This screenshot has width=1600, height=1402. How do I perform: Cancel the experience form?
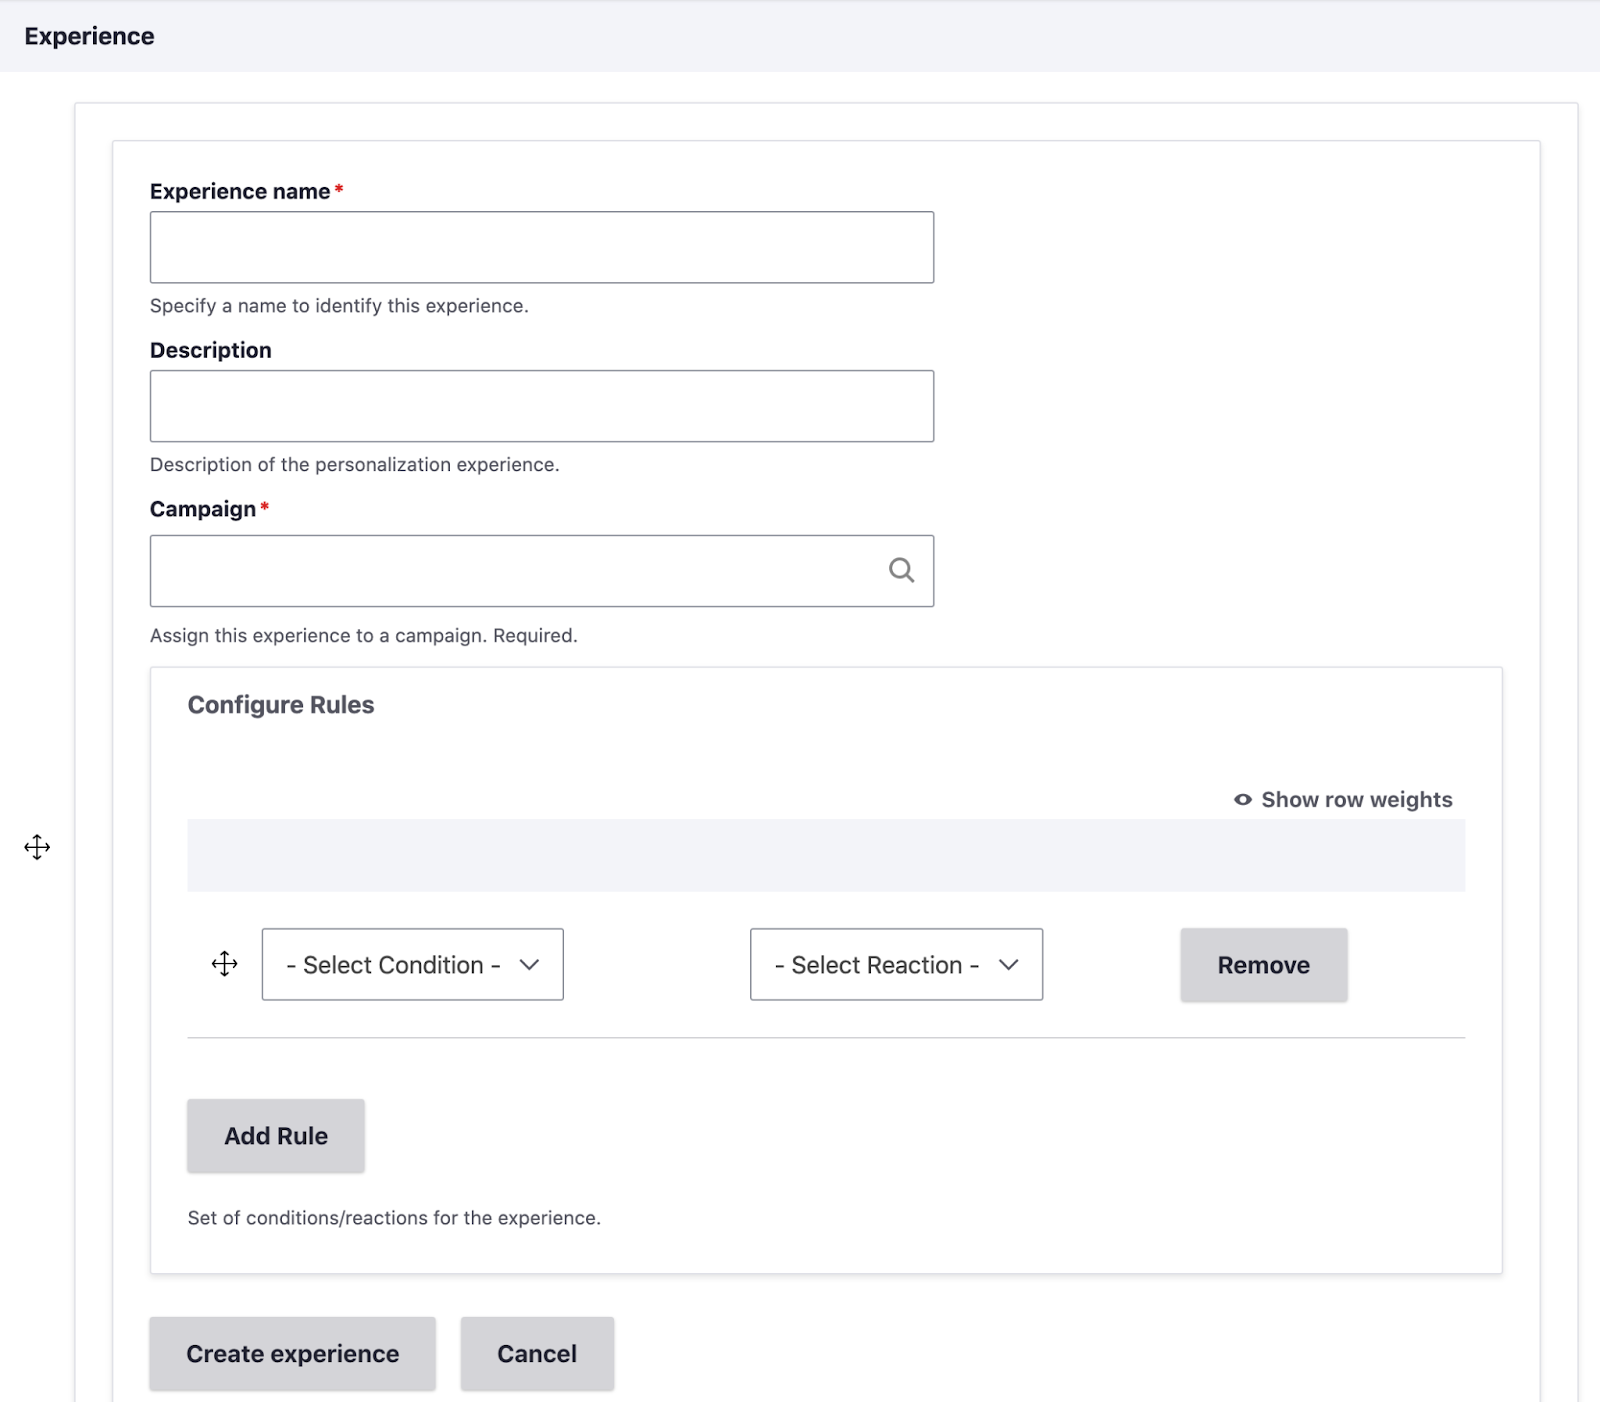(x=537, y=1354)
